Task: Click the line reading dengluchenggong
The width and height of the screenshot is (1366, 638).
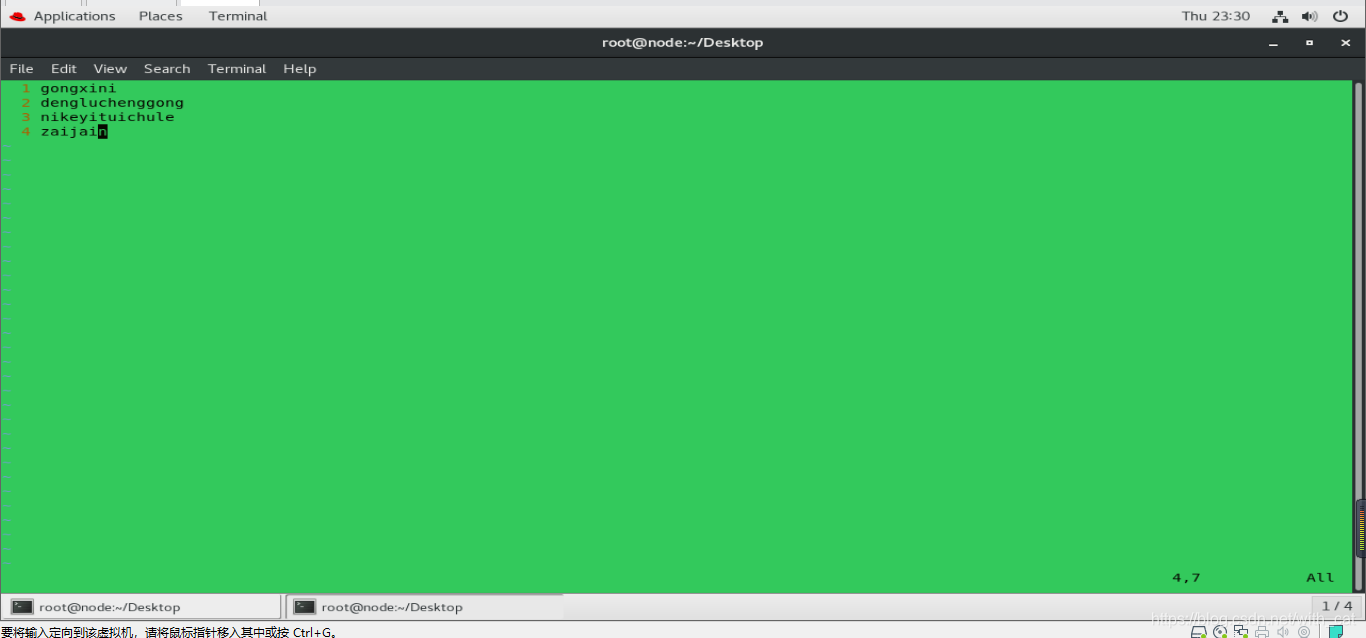Action: [112, 102]
